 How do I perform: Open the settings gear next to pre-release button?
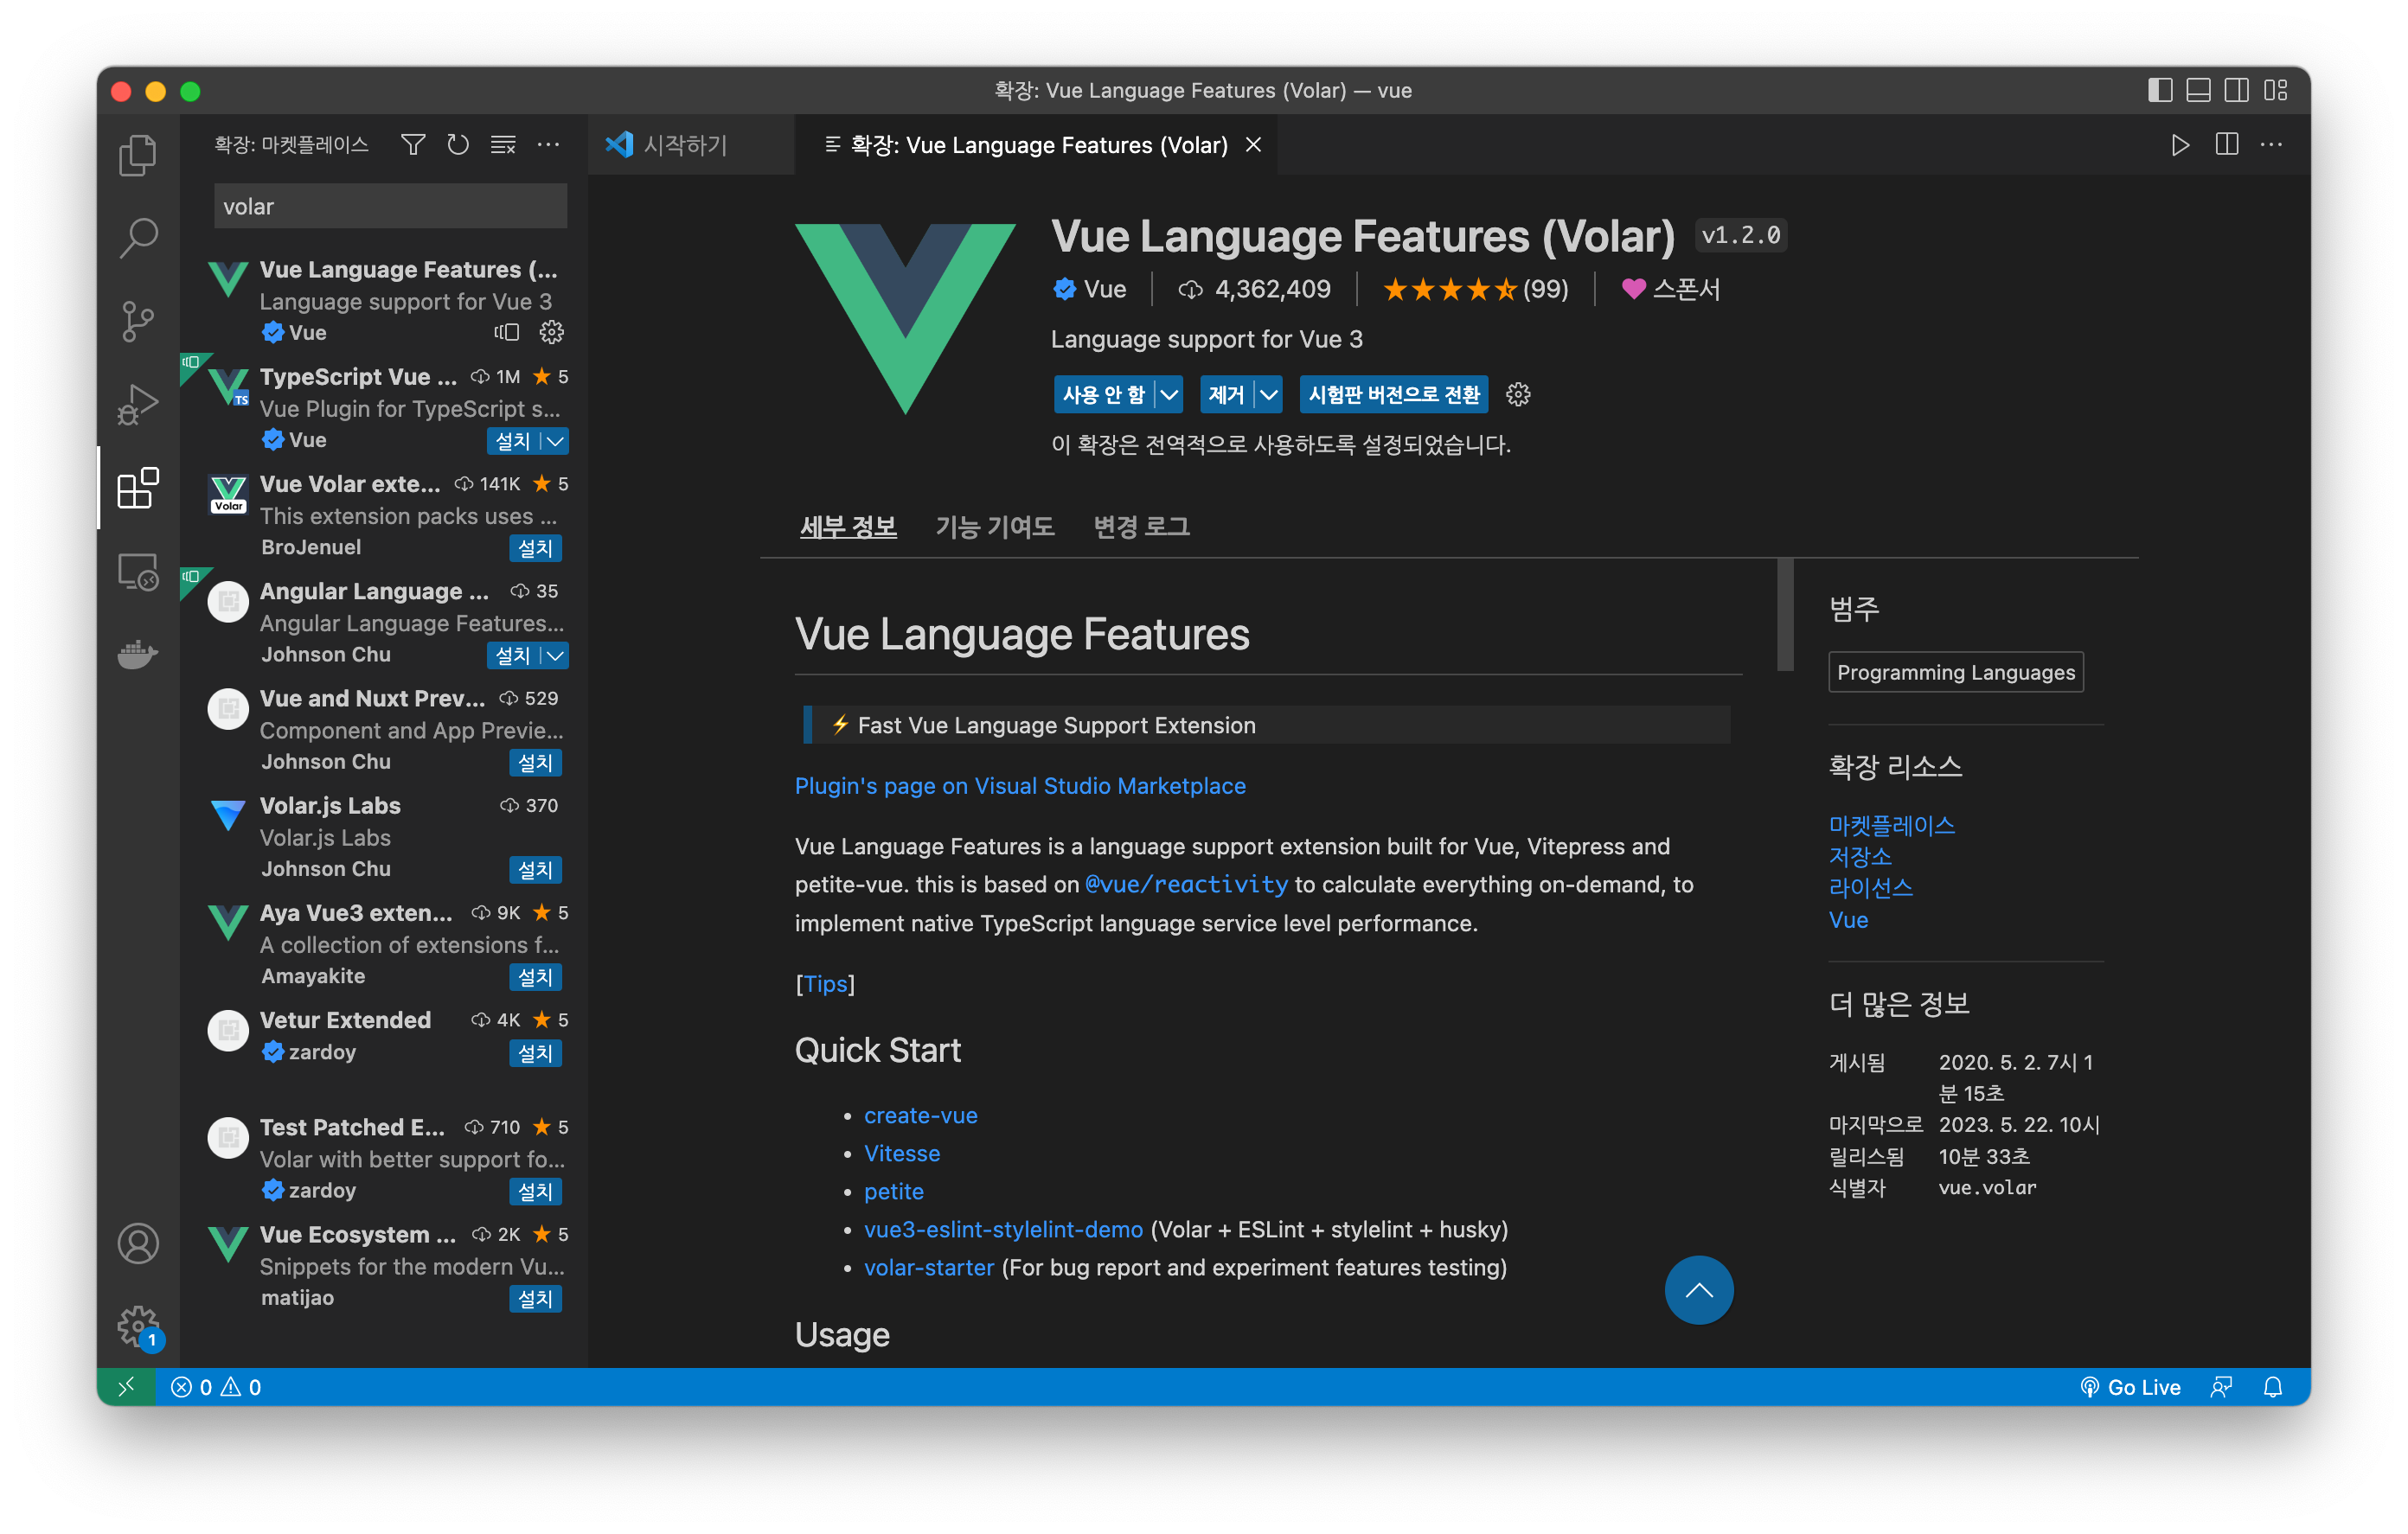point(1518,394)
